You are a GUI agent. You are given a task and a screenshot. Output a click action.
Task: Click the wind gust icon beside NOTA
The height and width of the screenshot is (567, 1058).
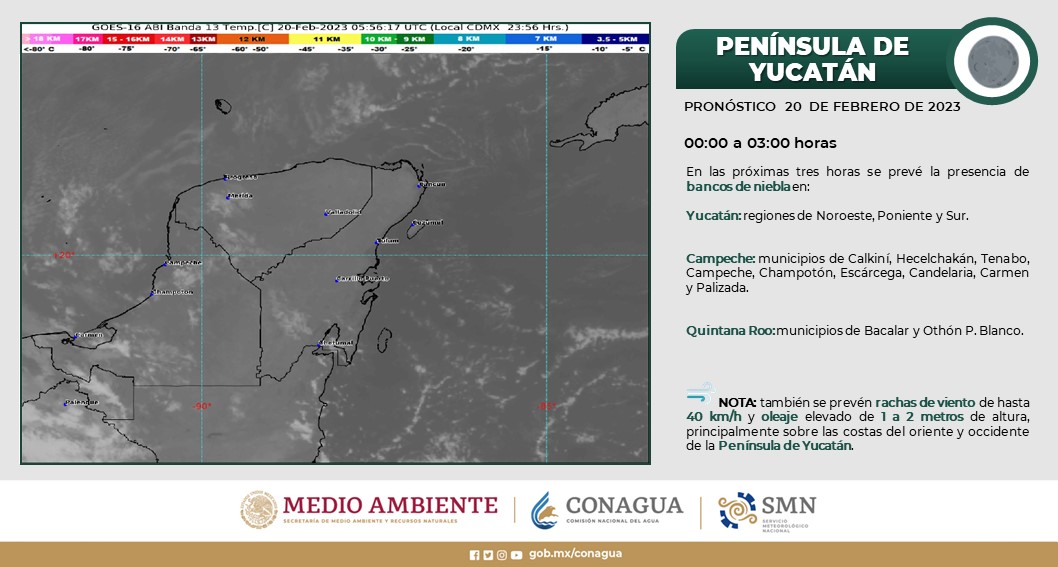[700, 392]
